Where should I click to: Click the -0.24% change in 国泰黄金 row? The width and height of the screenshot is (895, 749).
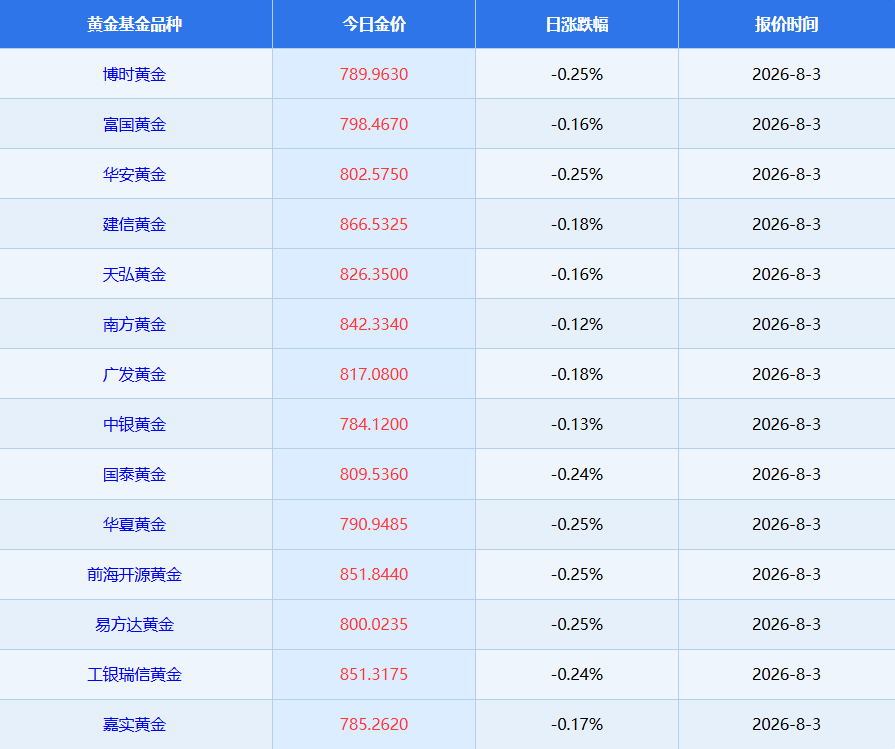tap(576, 474)
